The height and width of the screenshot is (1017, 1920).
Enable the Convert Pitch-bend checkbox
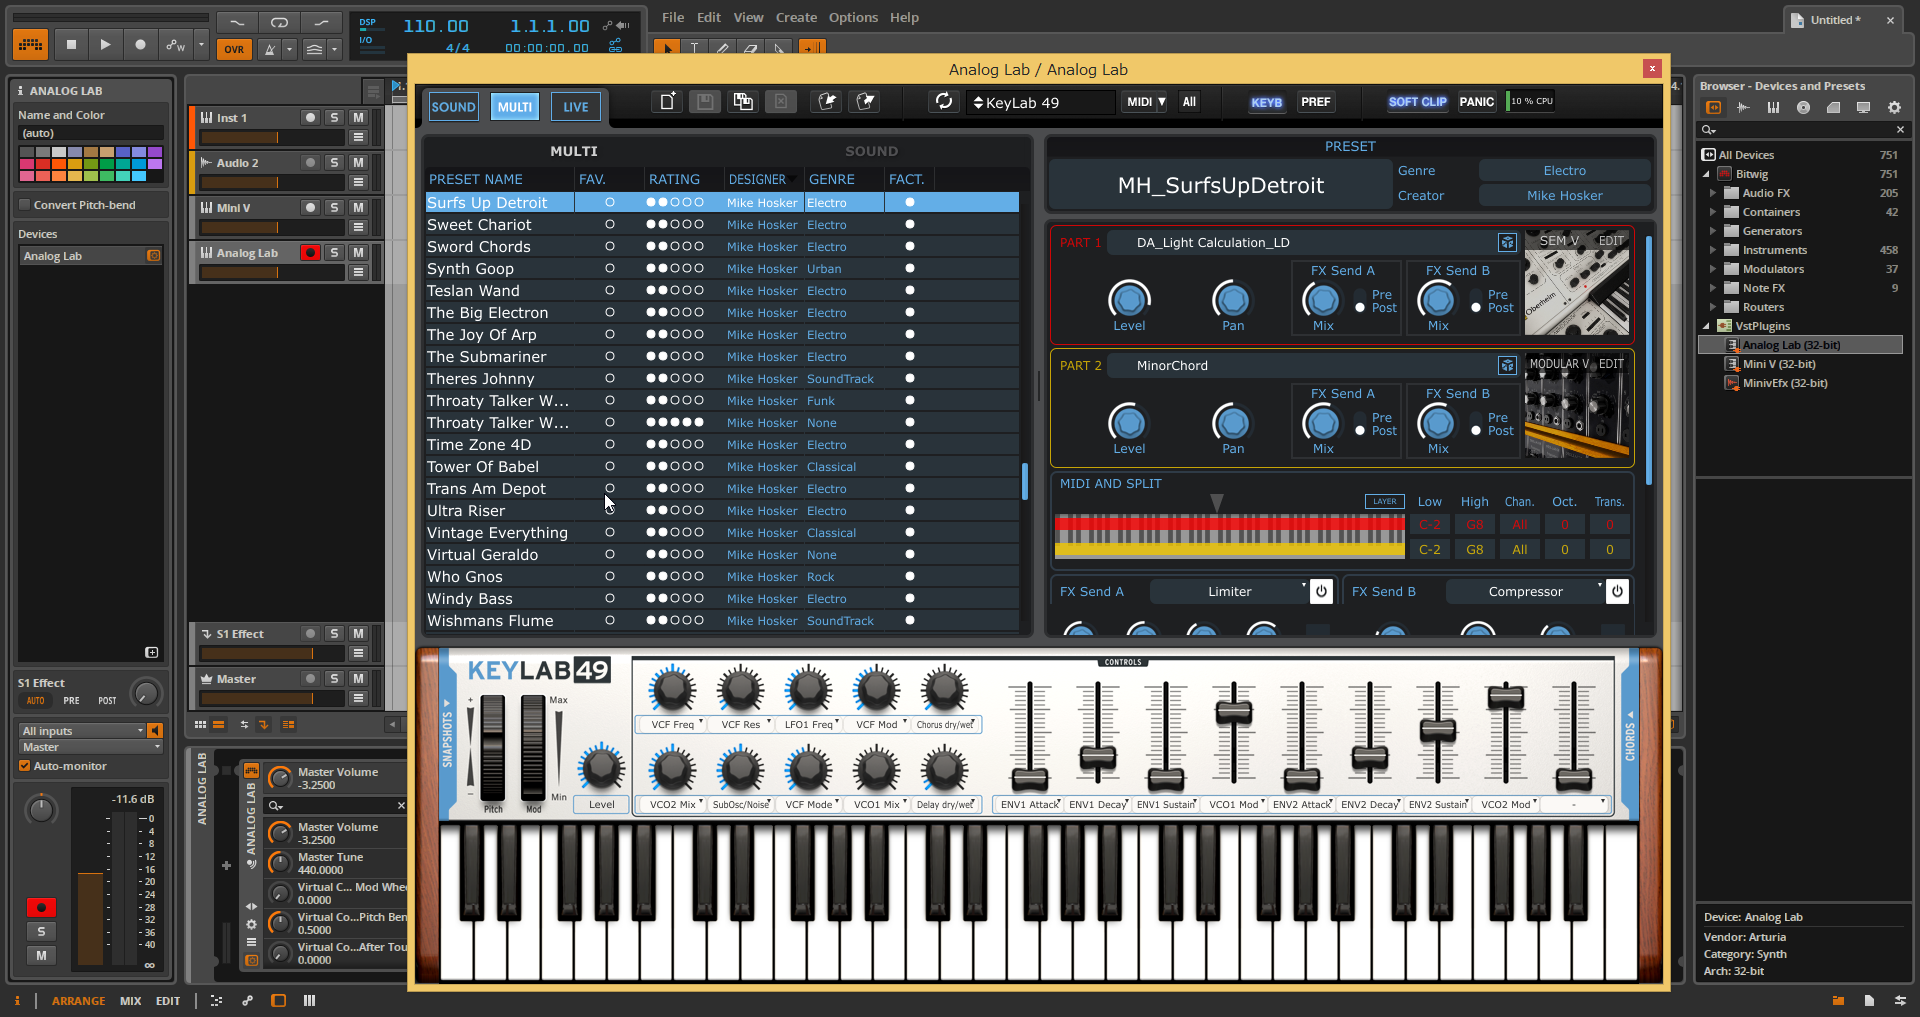(25, 205)
